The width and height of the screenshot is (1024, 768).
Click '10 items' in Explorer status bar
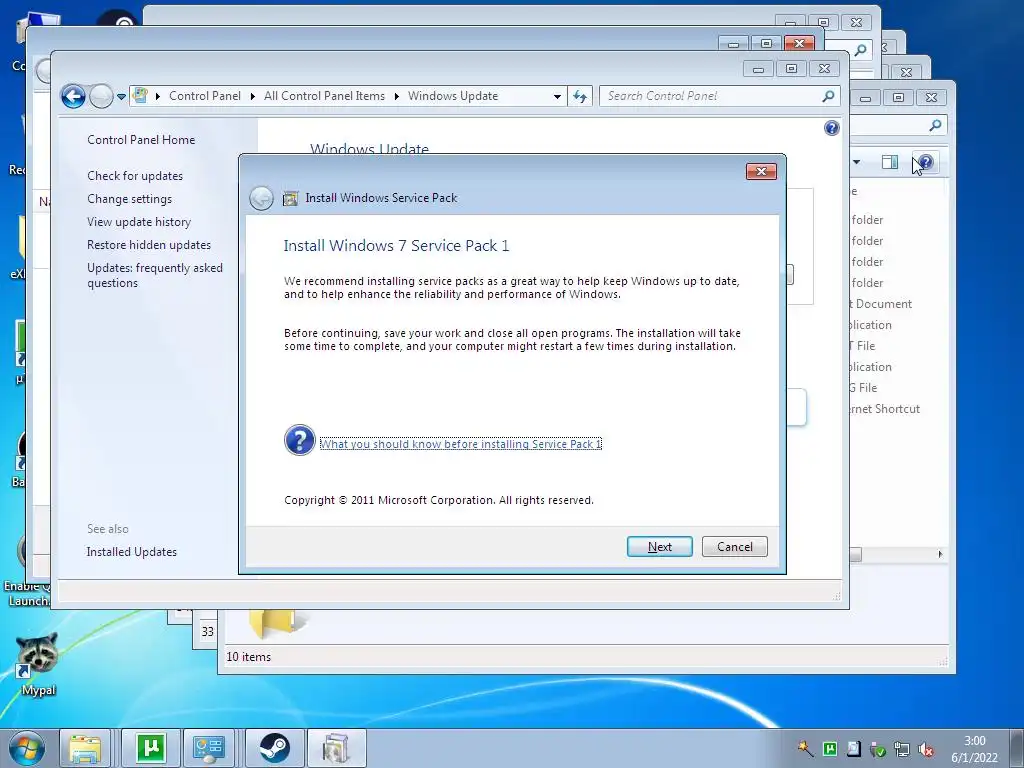[x=248, y=657]
